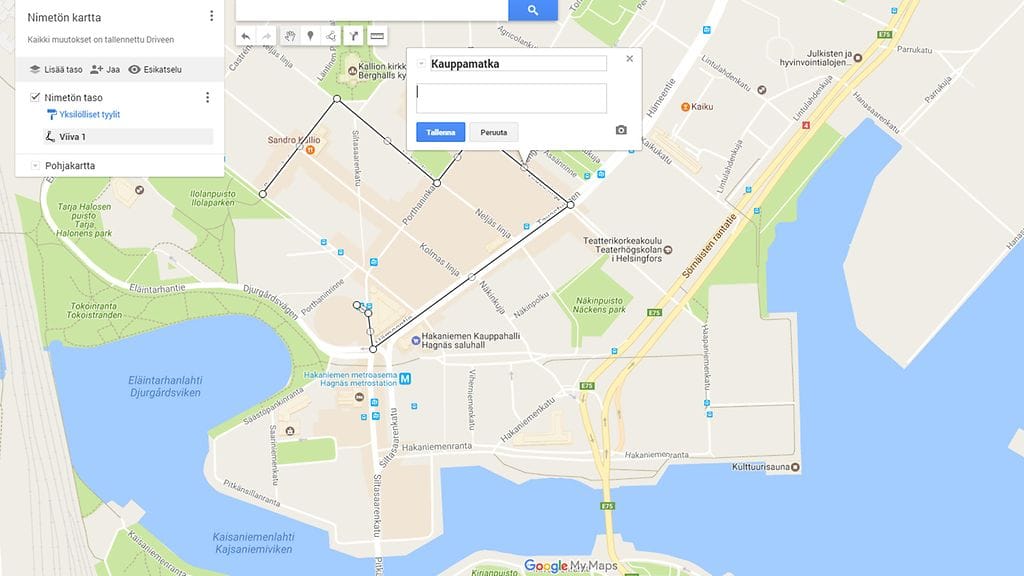This screenshot has width=1024, height=576.
Task: Save the line with the Tallenna button
Action: [441, 132]
